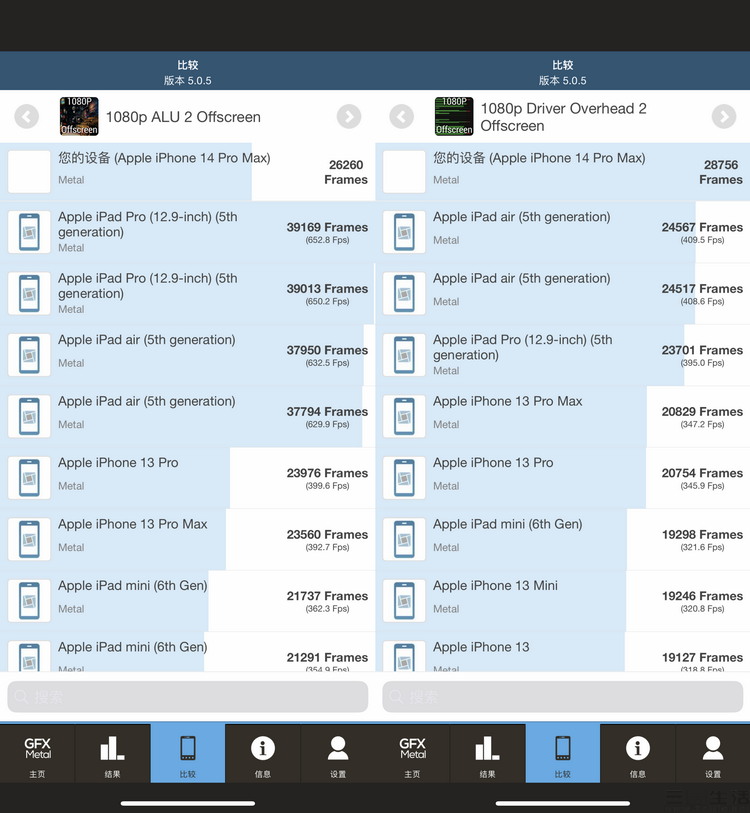750x813 pixels.
Task: Select your device row with 28756 Frames
Action: (563, 172)
